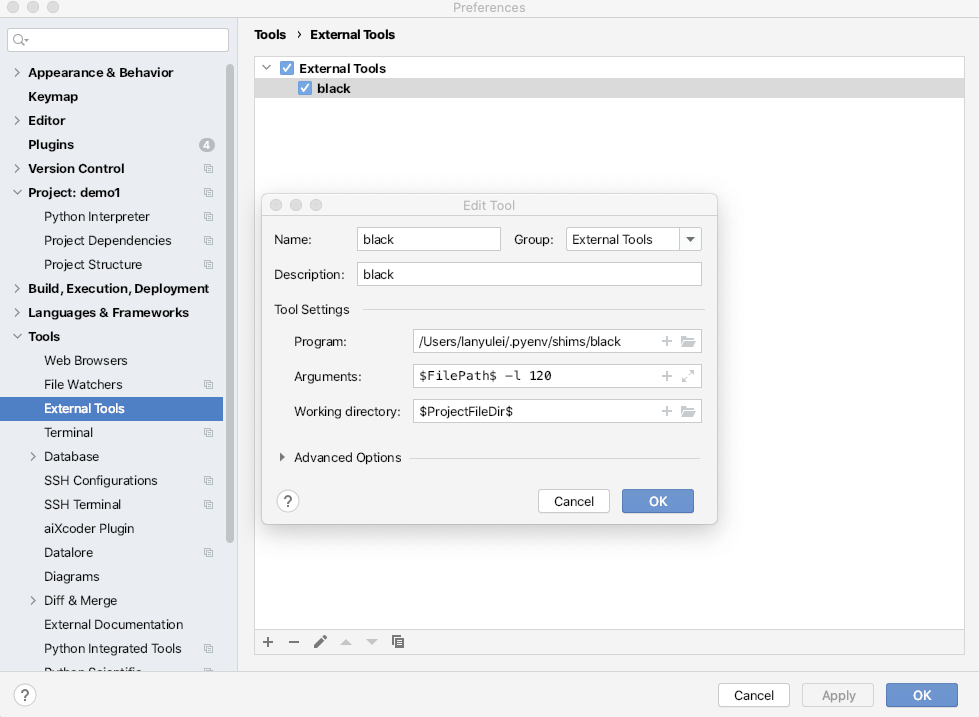Image resolution: width=979 pixels, height=717 pixels.
Task: Browse for Program file with folder icon
Action: pos(688,341)
